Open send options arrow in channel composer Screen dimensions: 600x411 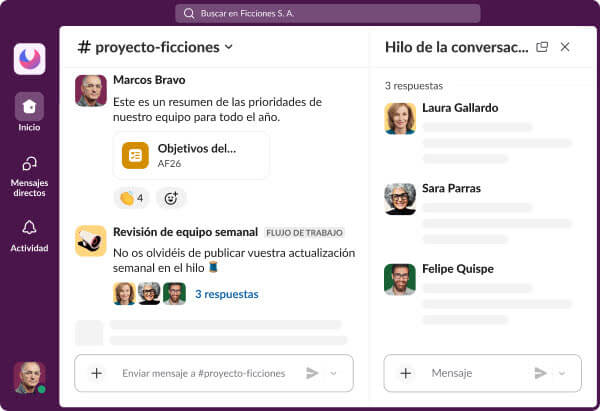[x=334, y=373]
